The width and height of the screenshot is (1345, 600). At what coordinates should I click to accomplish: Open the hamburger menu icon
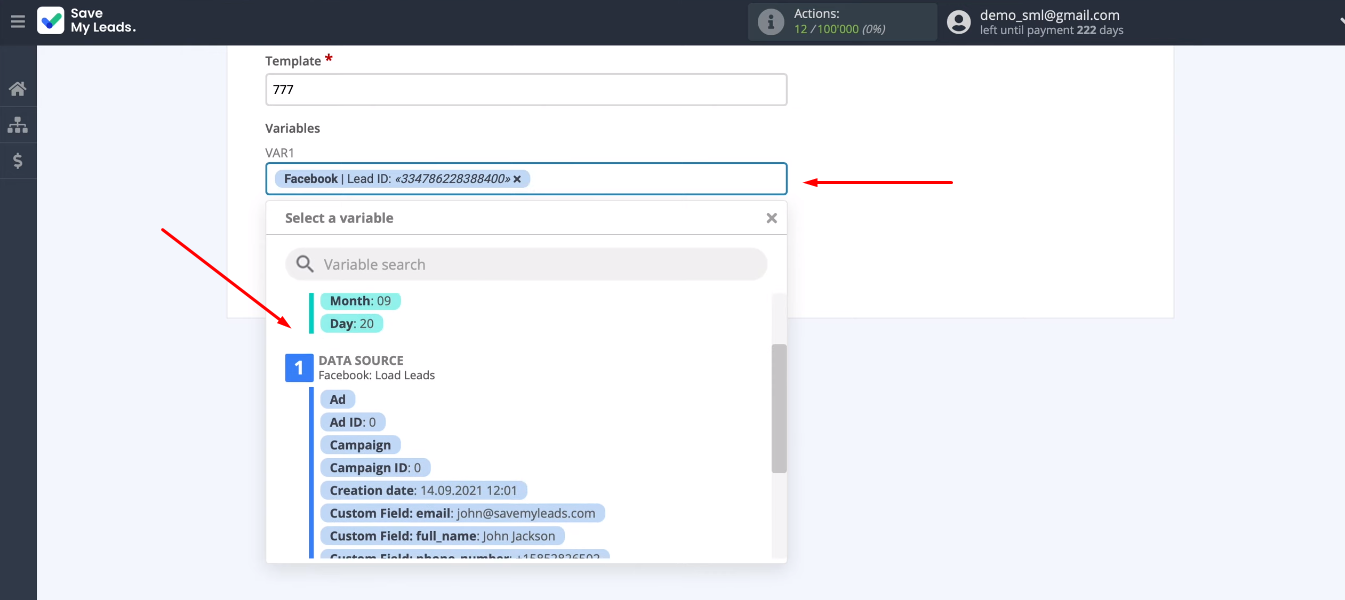click(17, 21)
